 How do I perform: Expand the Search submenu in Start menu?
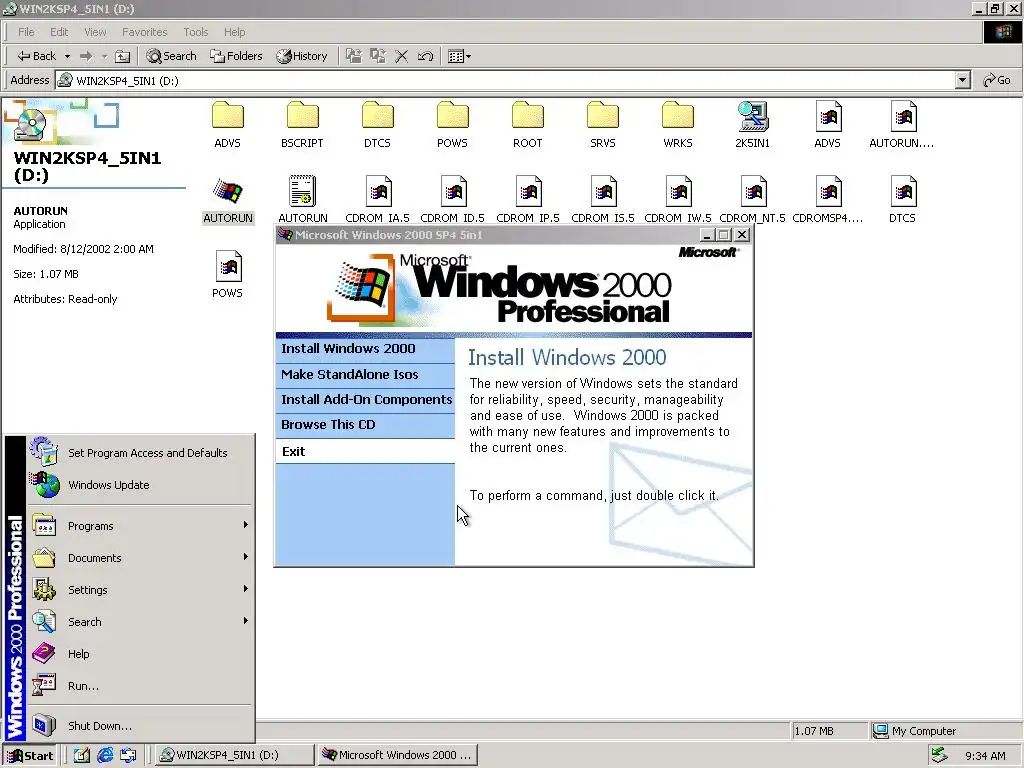[x=140, y=622]
